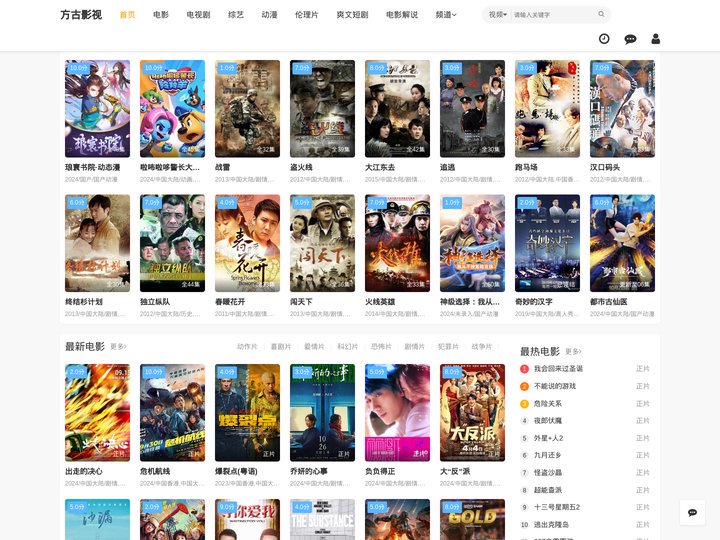Open the 神级选择 anime poster
Screen dimensions: 720x540
click(x=472, y=243)
